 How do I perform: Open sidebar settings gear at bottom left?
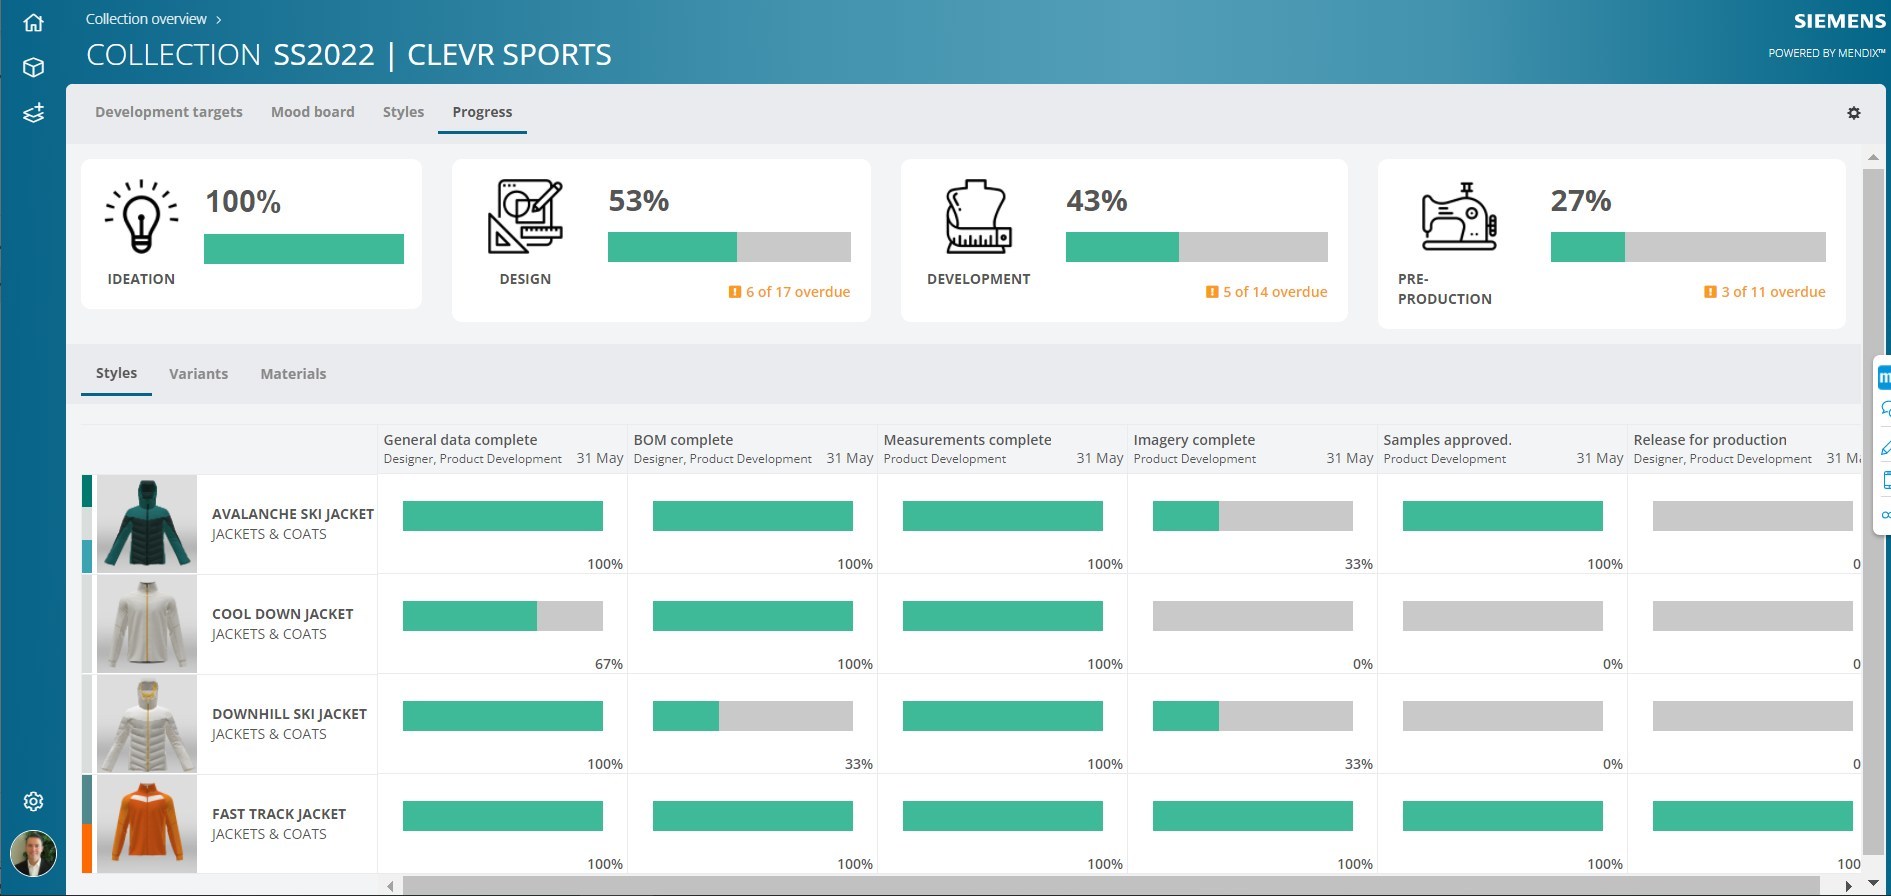coord(33,801)
